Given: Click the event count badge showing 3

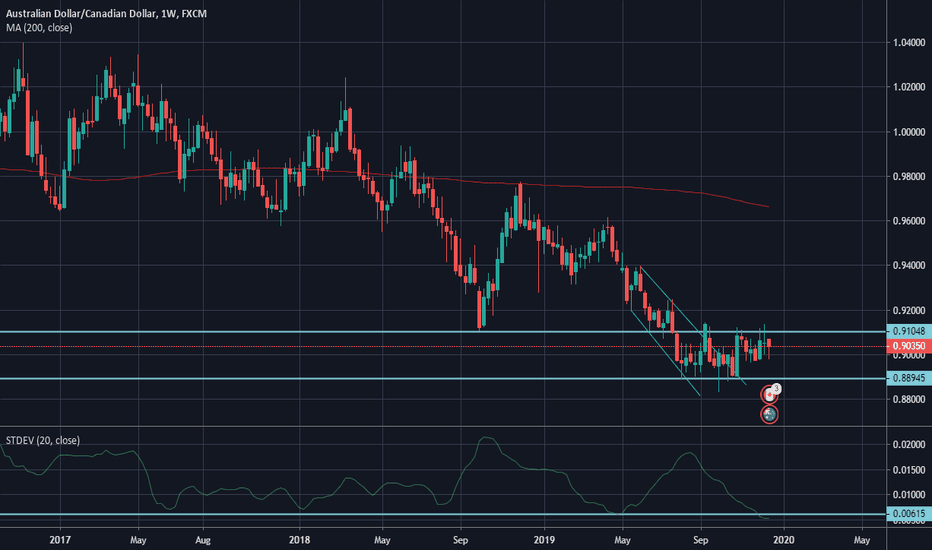Looking at the screenshot, I should (x=776, y=388).
